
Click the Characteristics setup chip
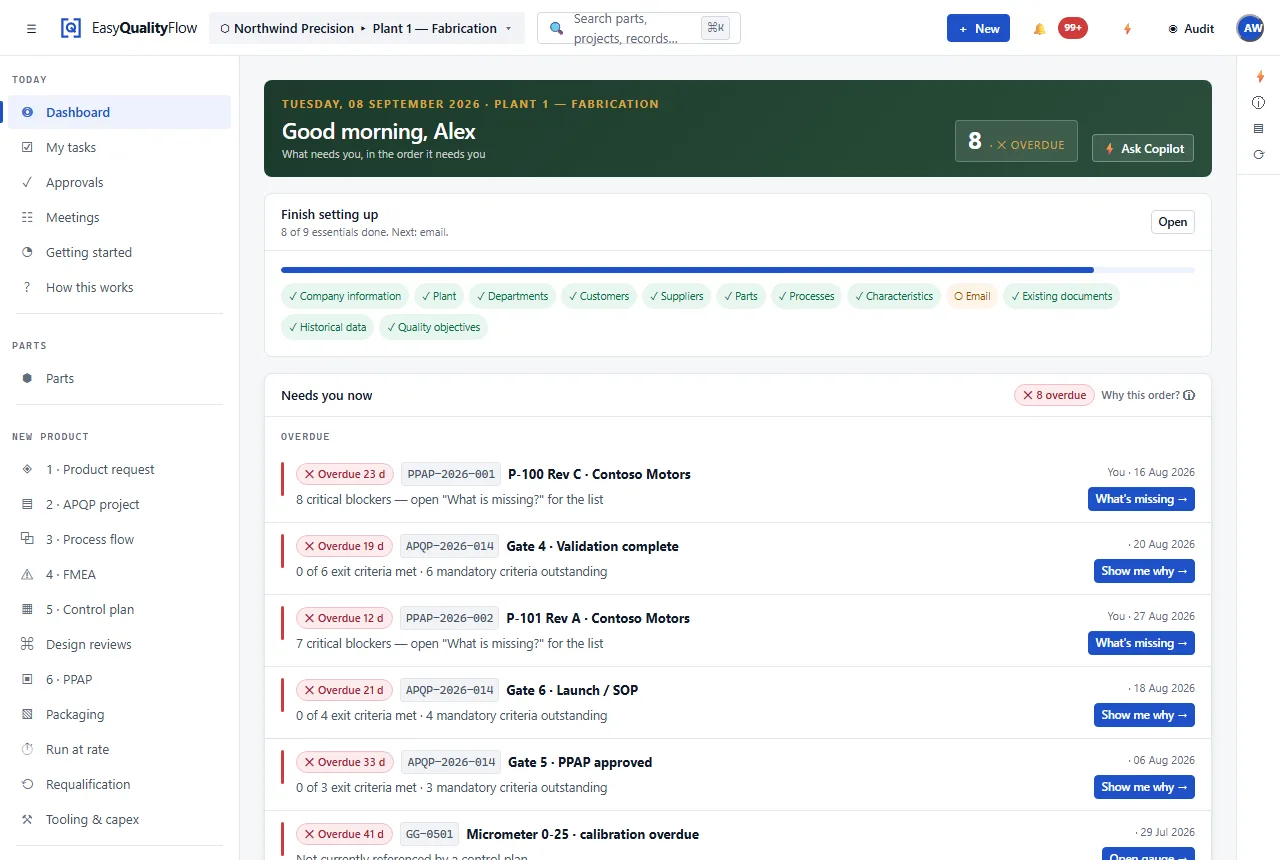[894, 296]
